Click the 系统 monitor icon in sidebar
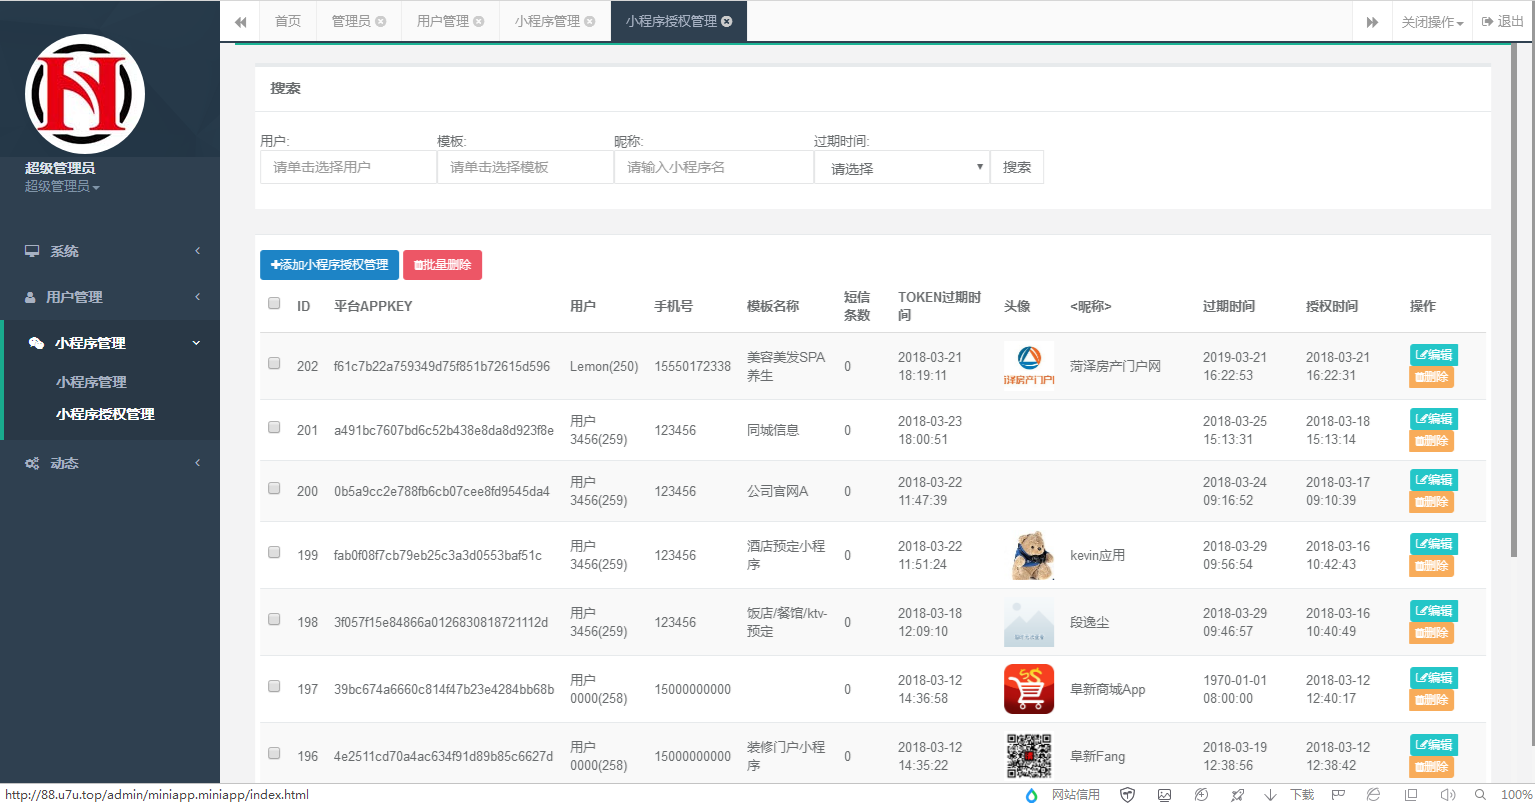 pyautogui.click(x=32, y=251)
